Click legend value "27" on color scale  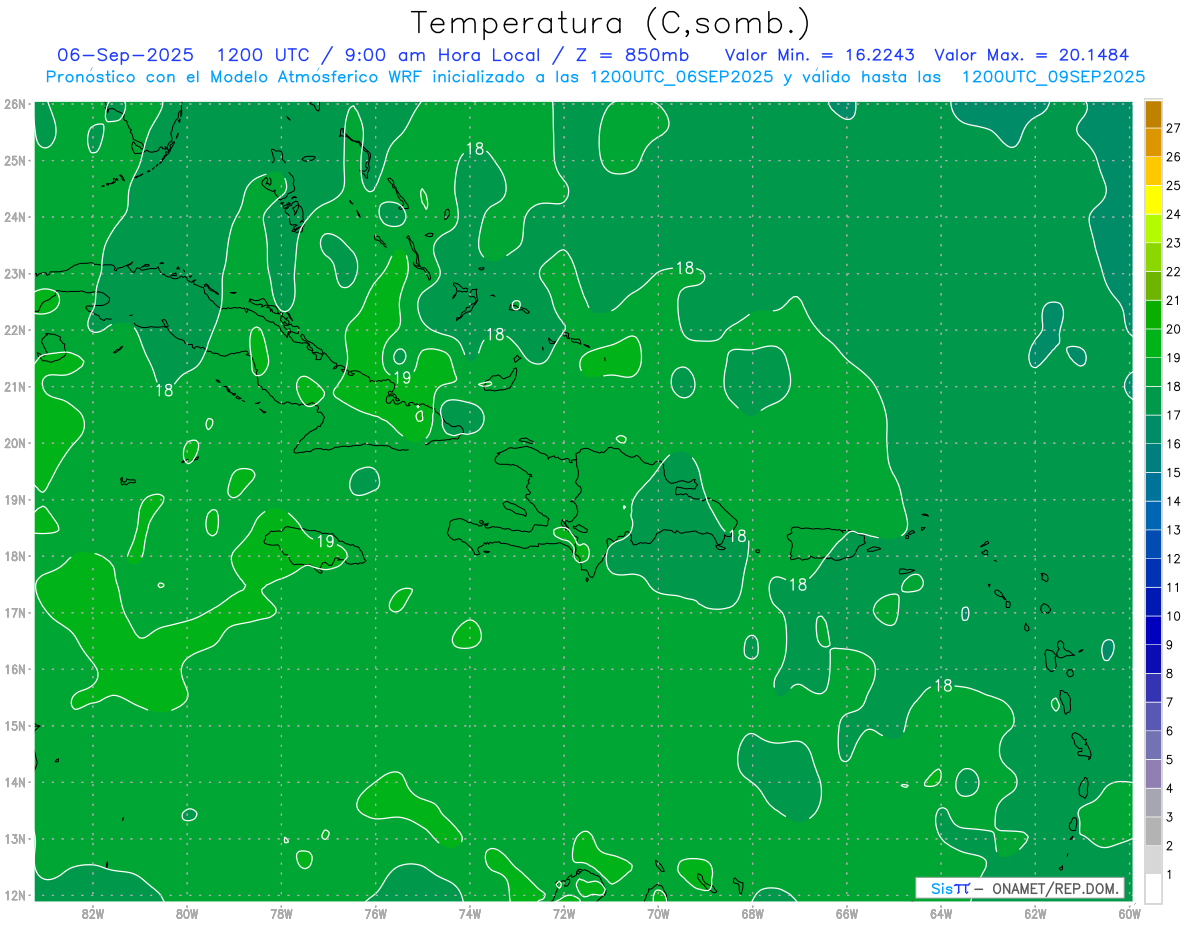[x=1174, y=128]
